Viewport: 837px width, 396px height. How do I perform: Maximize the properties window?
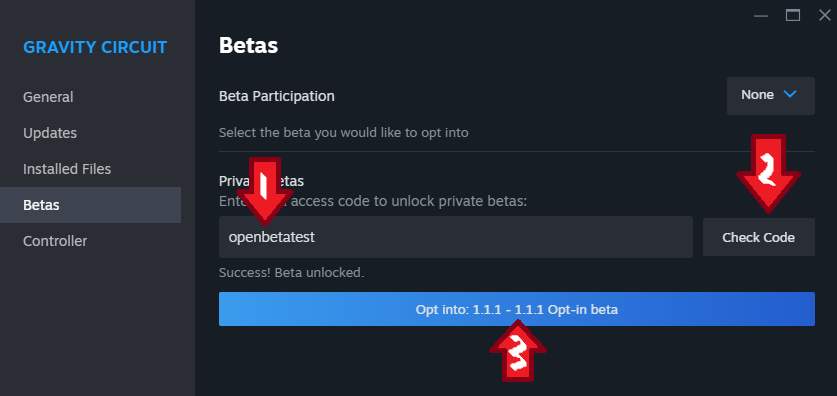pyautogui.click(x=793, y=15)
